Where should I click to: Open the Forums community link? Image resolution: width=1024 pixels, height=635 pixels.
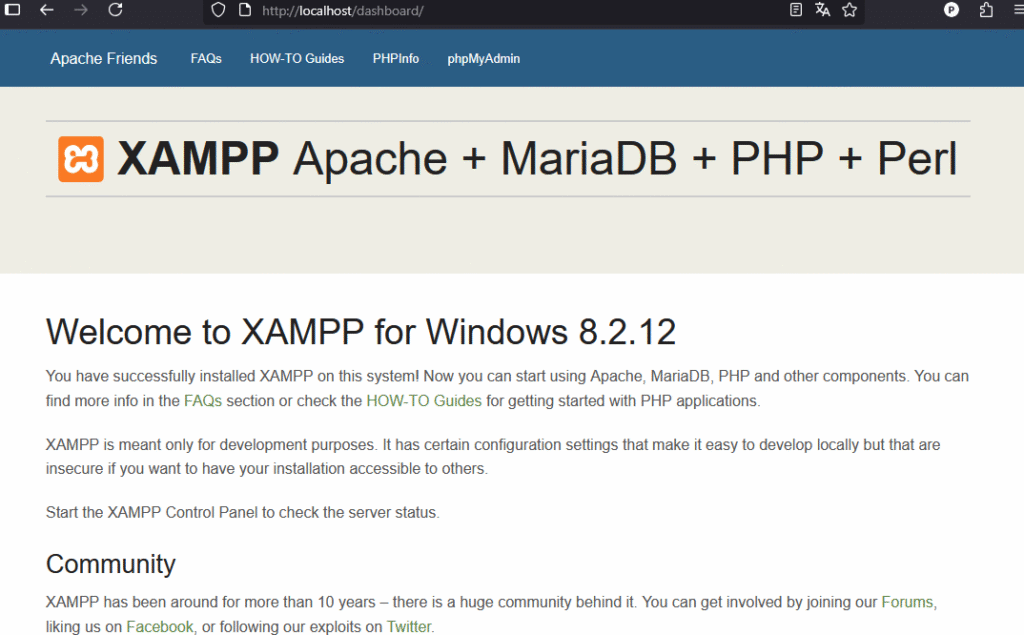click(907, 602)
